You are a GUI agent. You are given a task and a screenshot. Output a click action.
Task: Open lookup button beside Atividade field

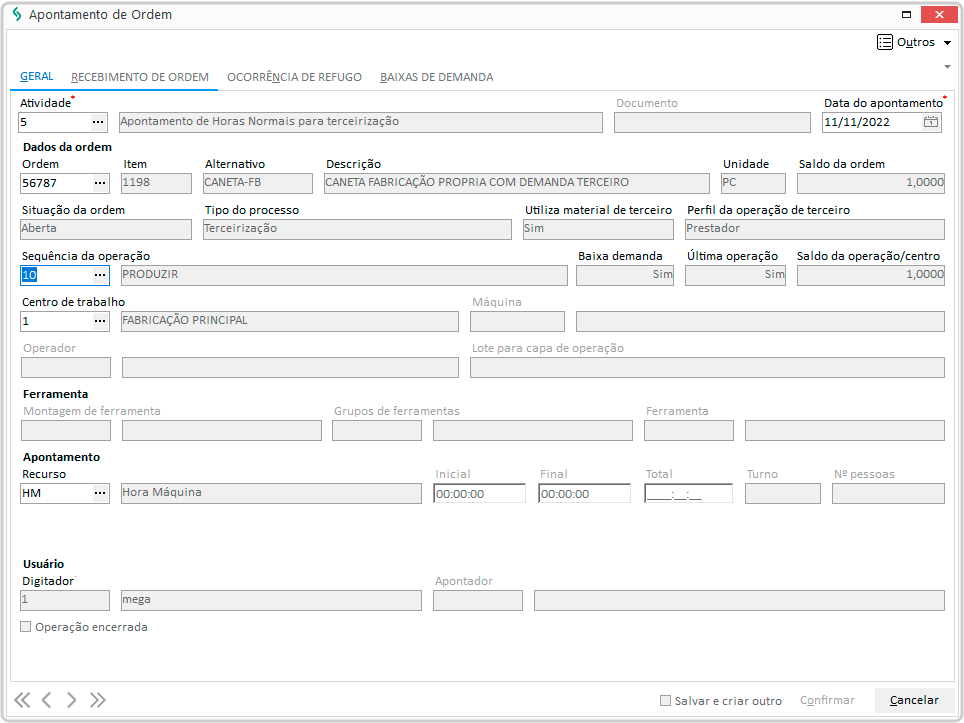point(98,122)
